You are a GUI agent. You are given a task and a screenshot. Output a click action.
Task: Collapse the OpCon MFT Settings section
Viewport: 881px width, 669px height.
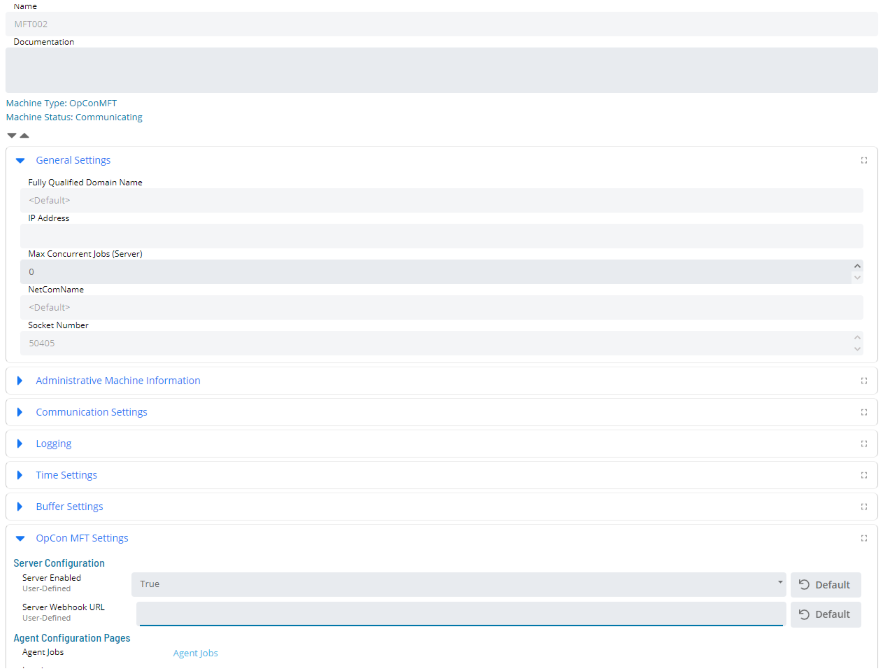point(20,538)
